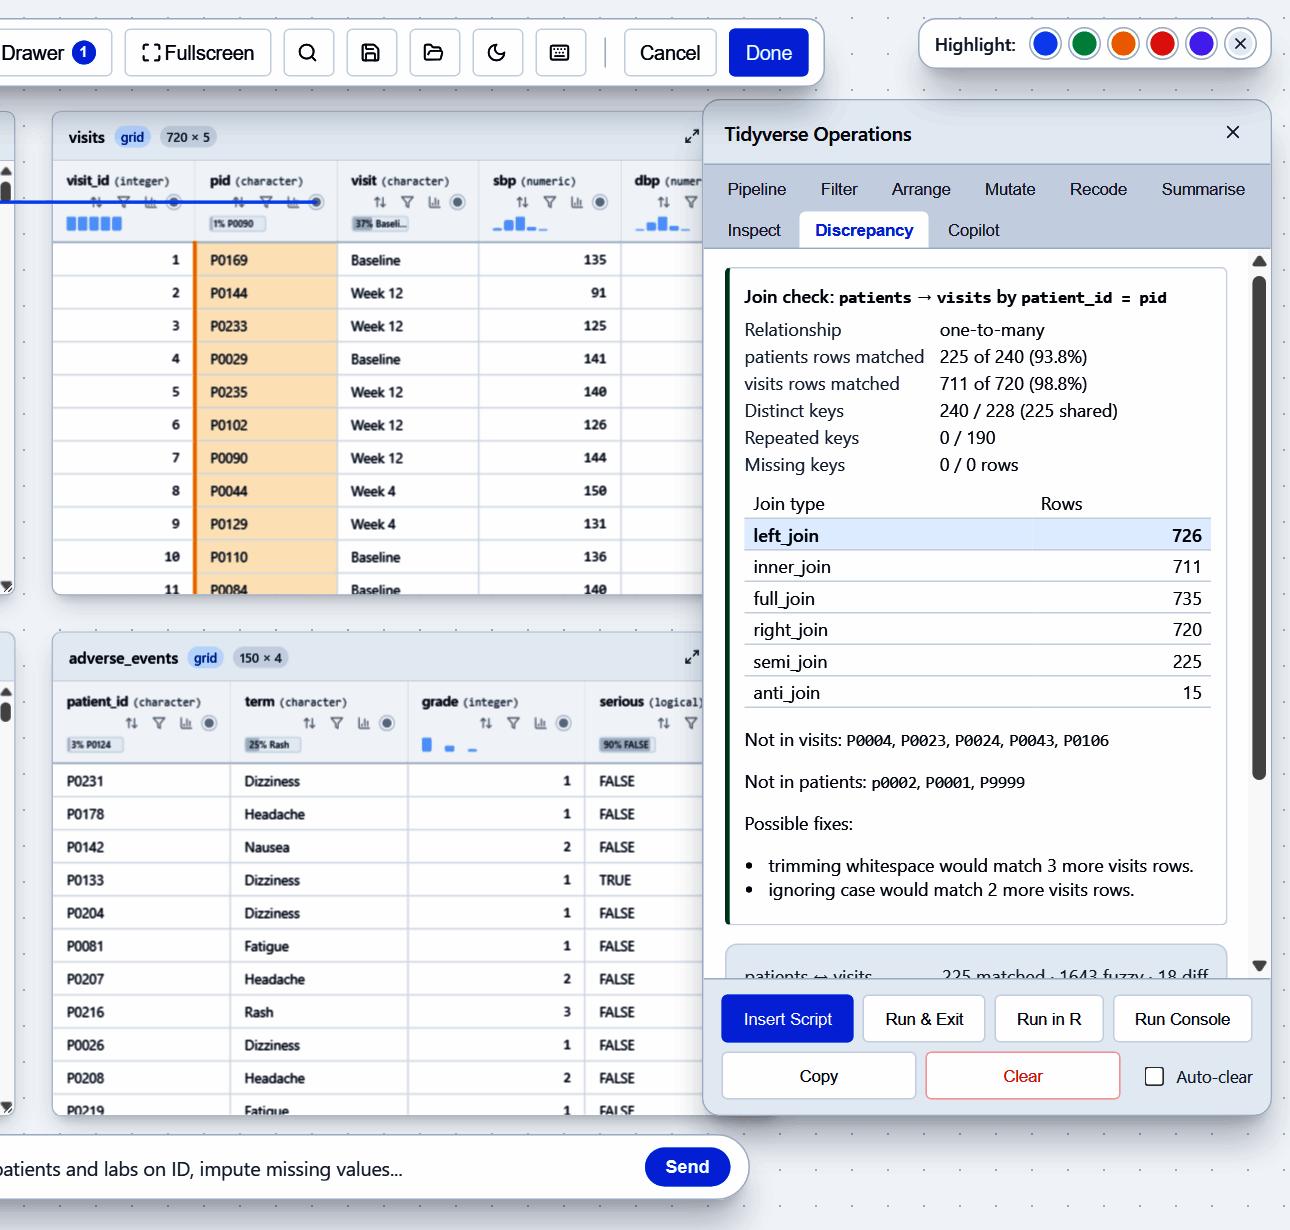Click the Tidyverse panel scroll-up arrow
The height and width of the screenshot is (1230, 1290).
[1259, 261]
